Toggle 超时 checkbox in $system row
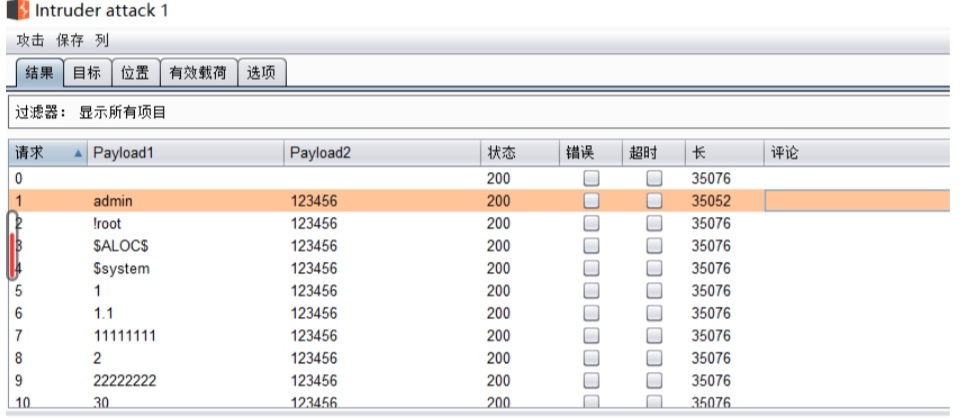This screenshot has width=965, height=418. [654, 268]
